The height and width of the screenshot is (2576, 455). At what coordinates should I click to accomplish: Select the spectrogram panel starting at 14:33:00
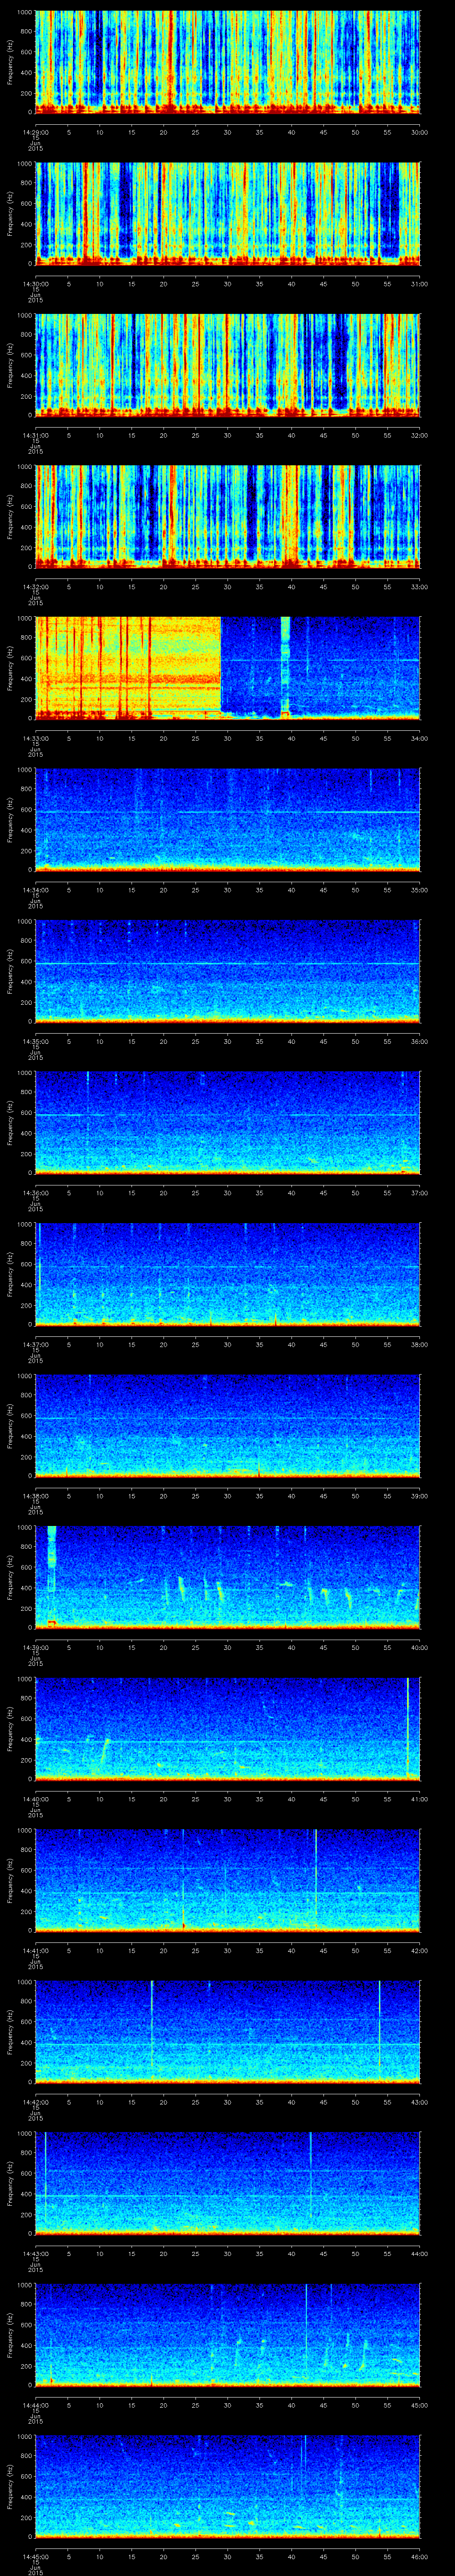(228, 668)
